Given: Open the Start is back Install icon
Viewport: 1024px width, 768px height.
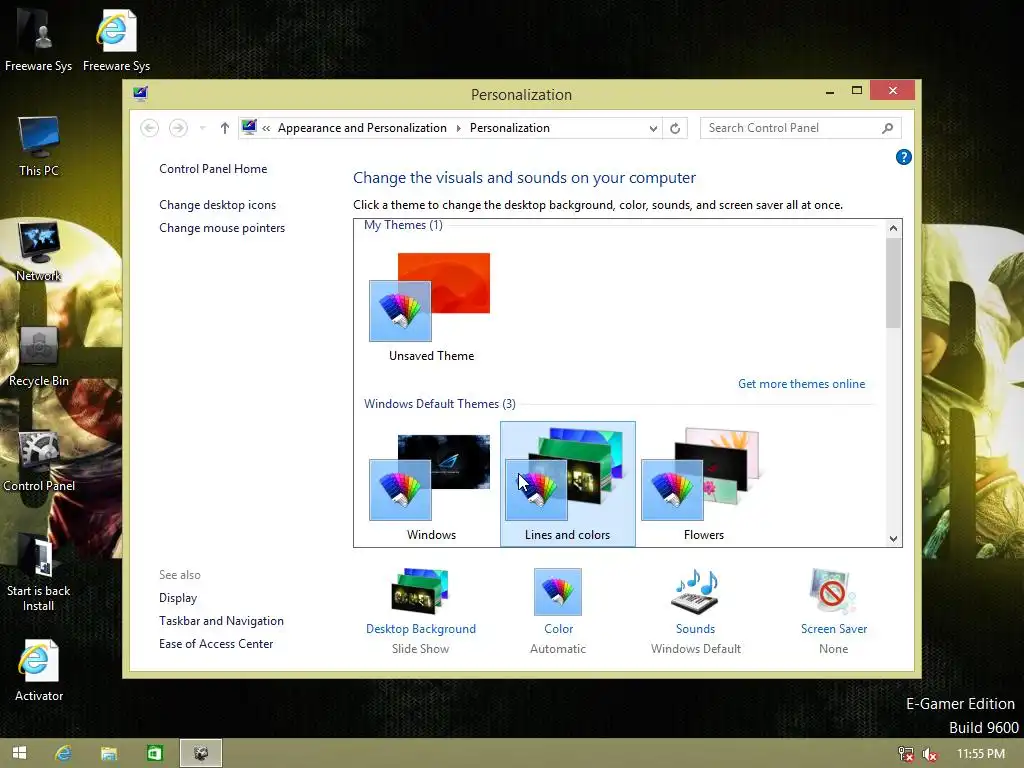Looking at the screenshot, I should click(x=39, y=574).
